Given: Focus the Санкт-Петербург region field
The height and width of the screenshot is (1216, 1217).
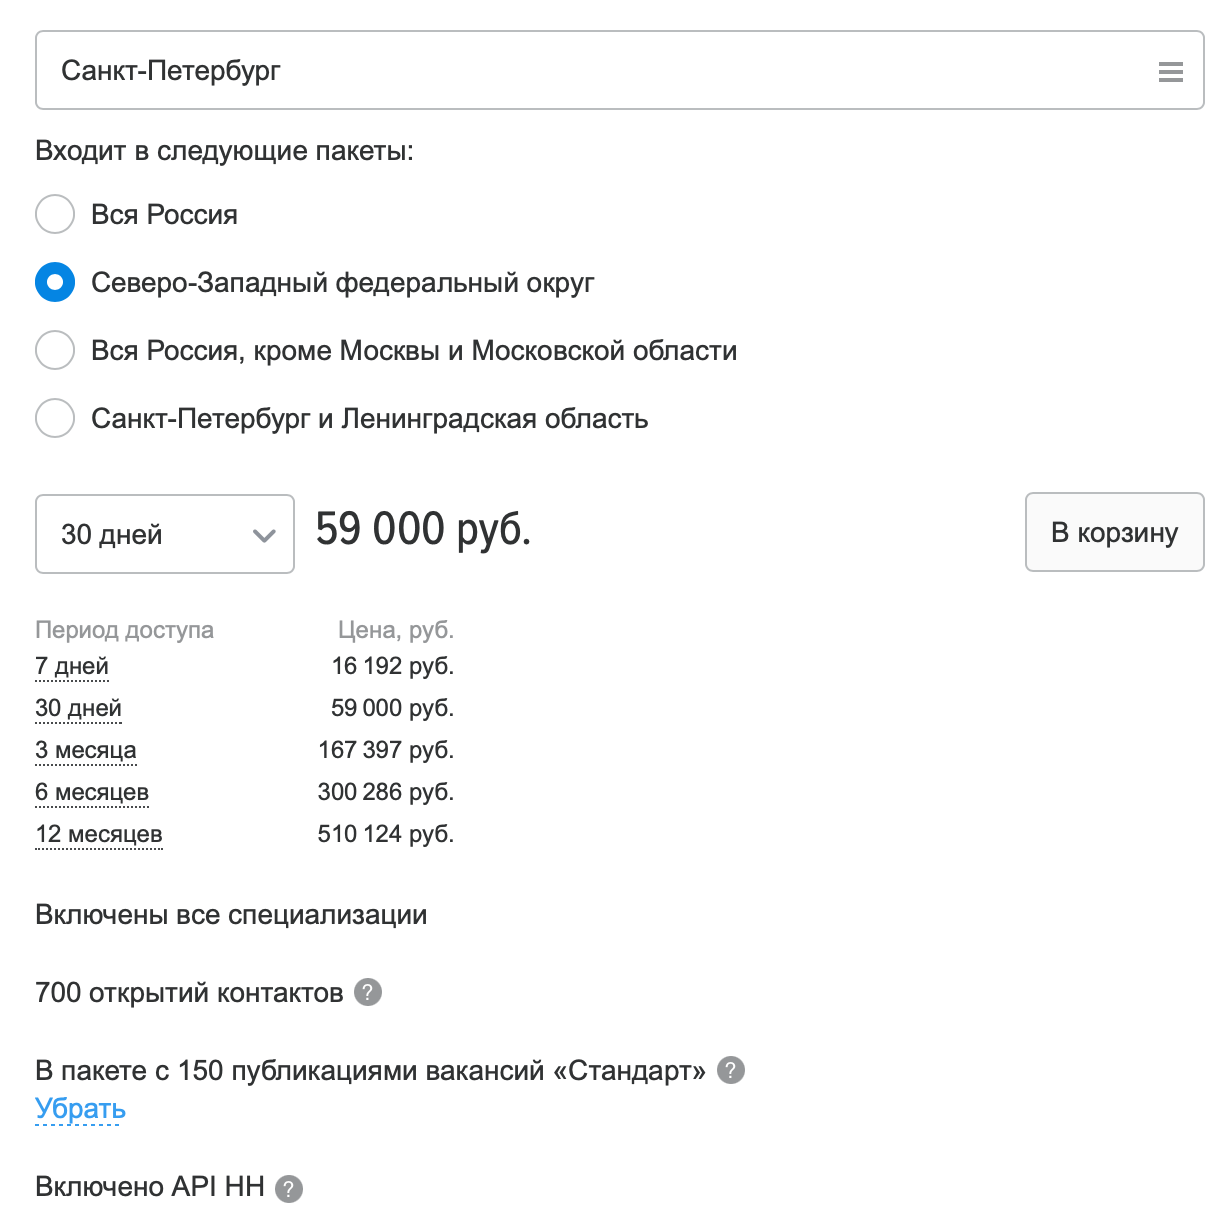Looking at the screenshot, I should tap(619, 70).
